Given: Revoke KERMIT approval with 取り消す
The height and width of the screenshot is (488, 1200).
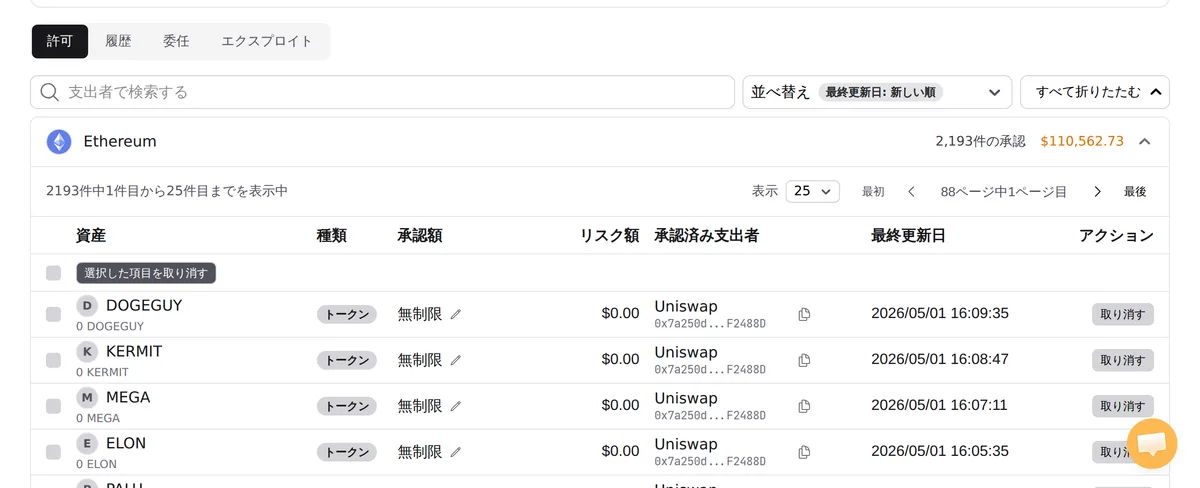Looking at the screenshot, I should pos(1122,360).
